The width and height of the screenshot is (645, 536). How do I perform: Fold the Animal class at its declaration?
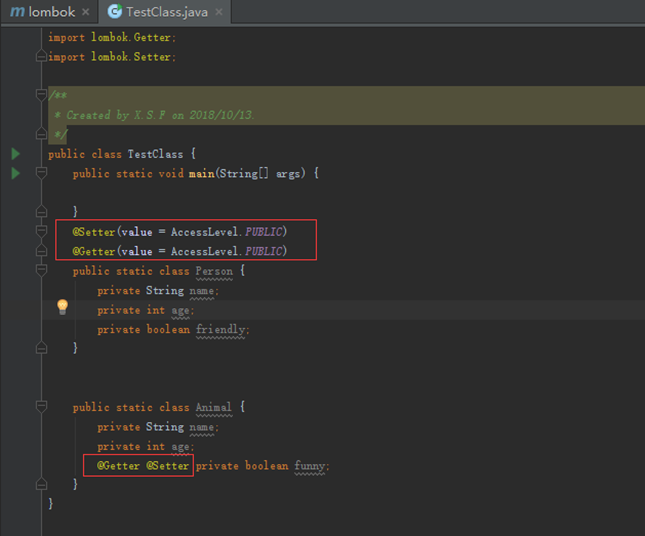click(41, 408)
